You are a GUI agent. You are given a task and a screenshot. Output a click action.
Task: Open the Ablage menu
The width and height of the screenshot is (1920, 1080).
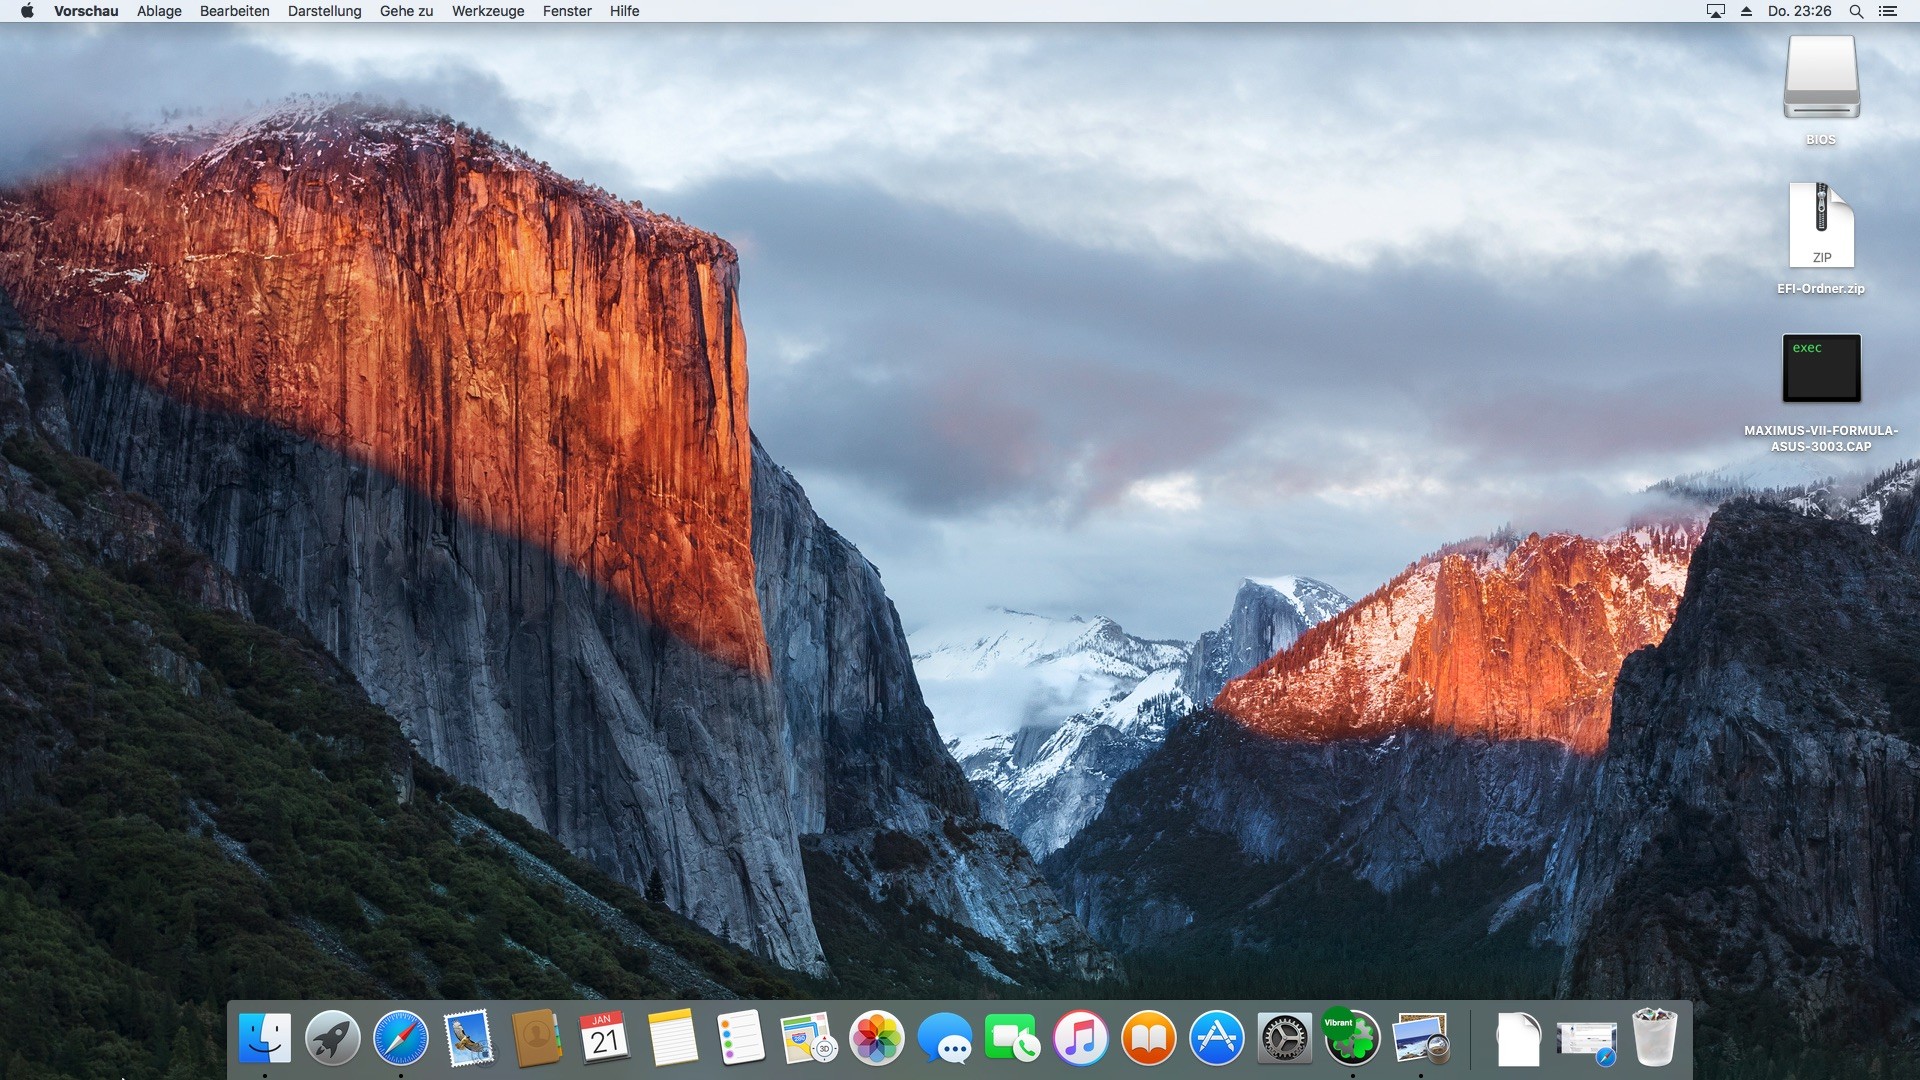click(159, 11)
